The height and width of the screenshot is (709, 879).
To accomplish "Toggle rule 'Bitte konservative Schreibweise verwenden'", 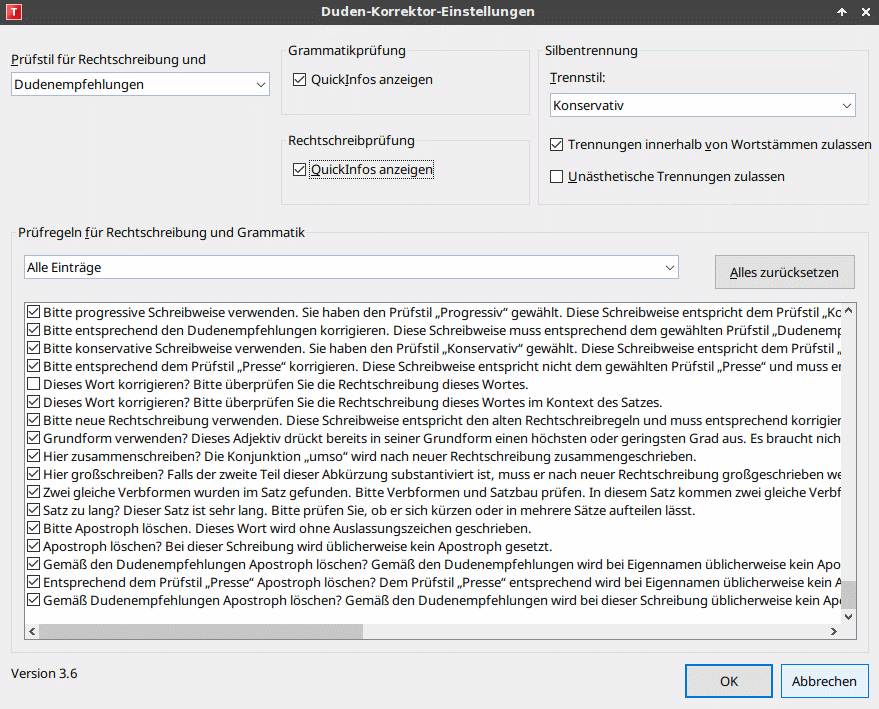I will (34, 347).
